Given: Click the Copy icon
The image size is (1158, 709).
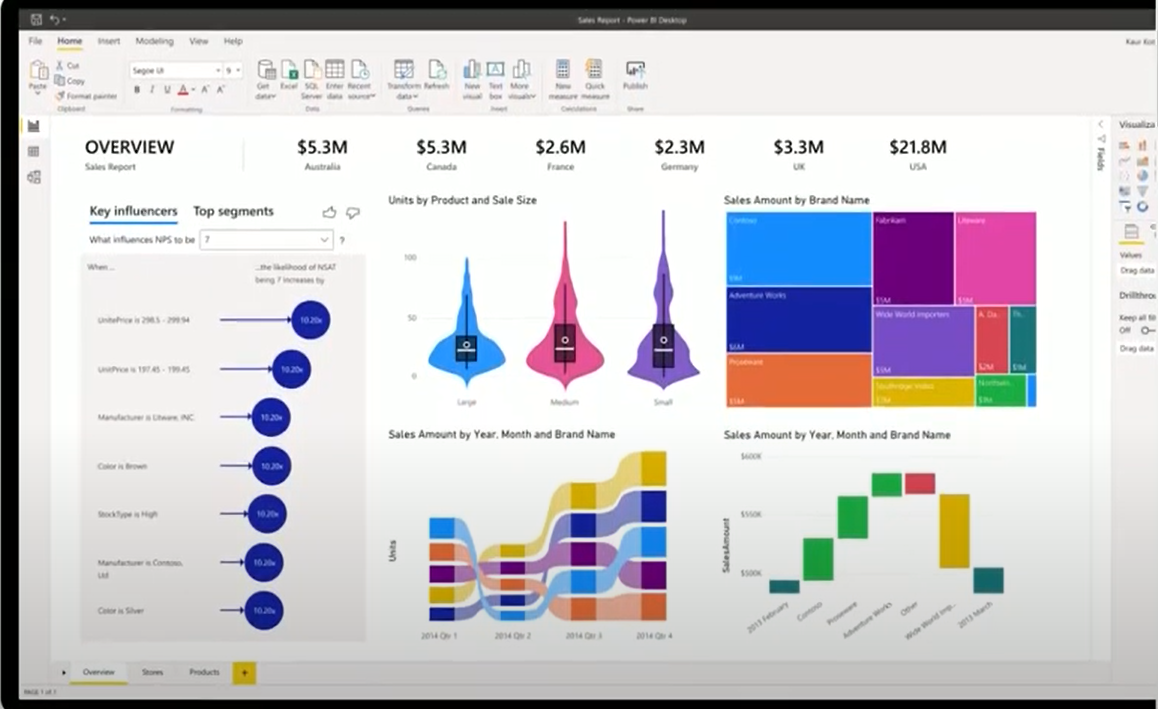Looking at the screenshot, I should 60,81.
